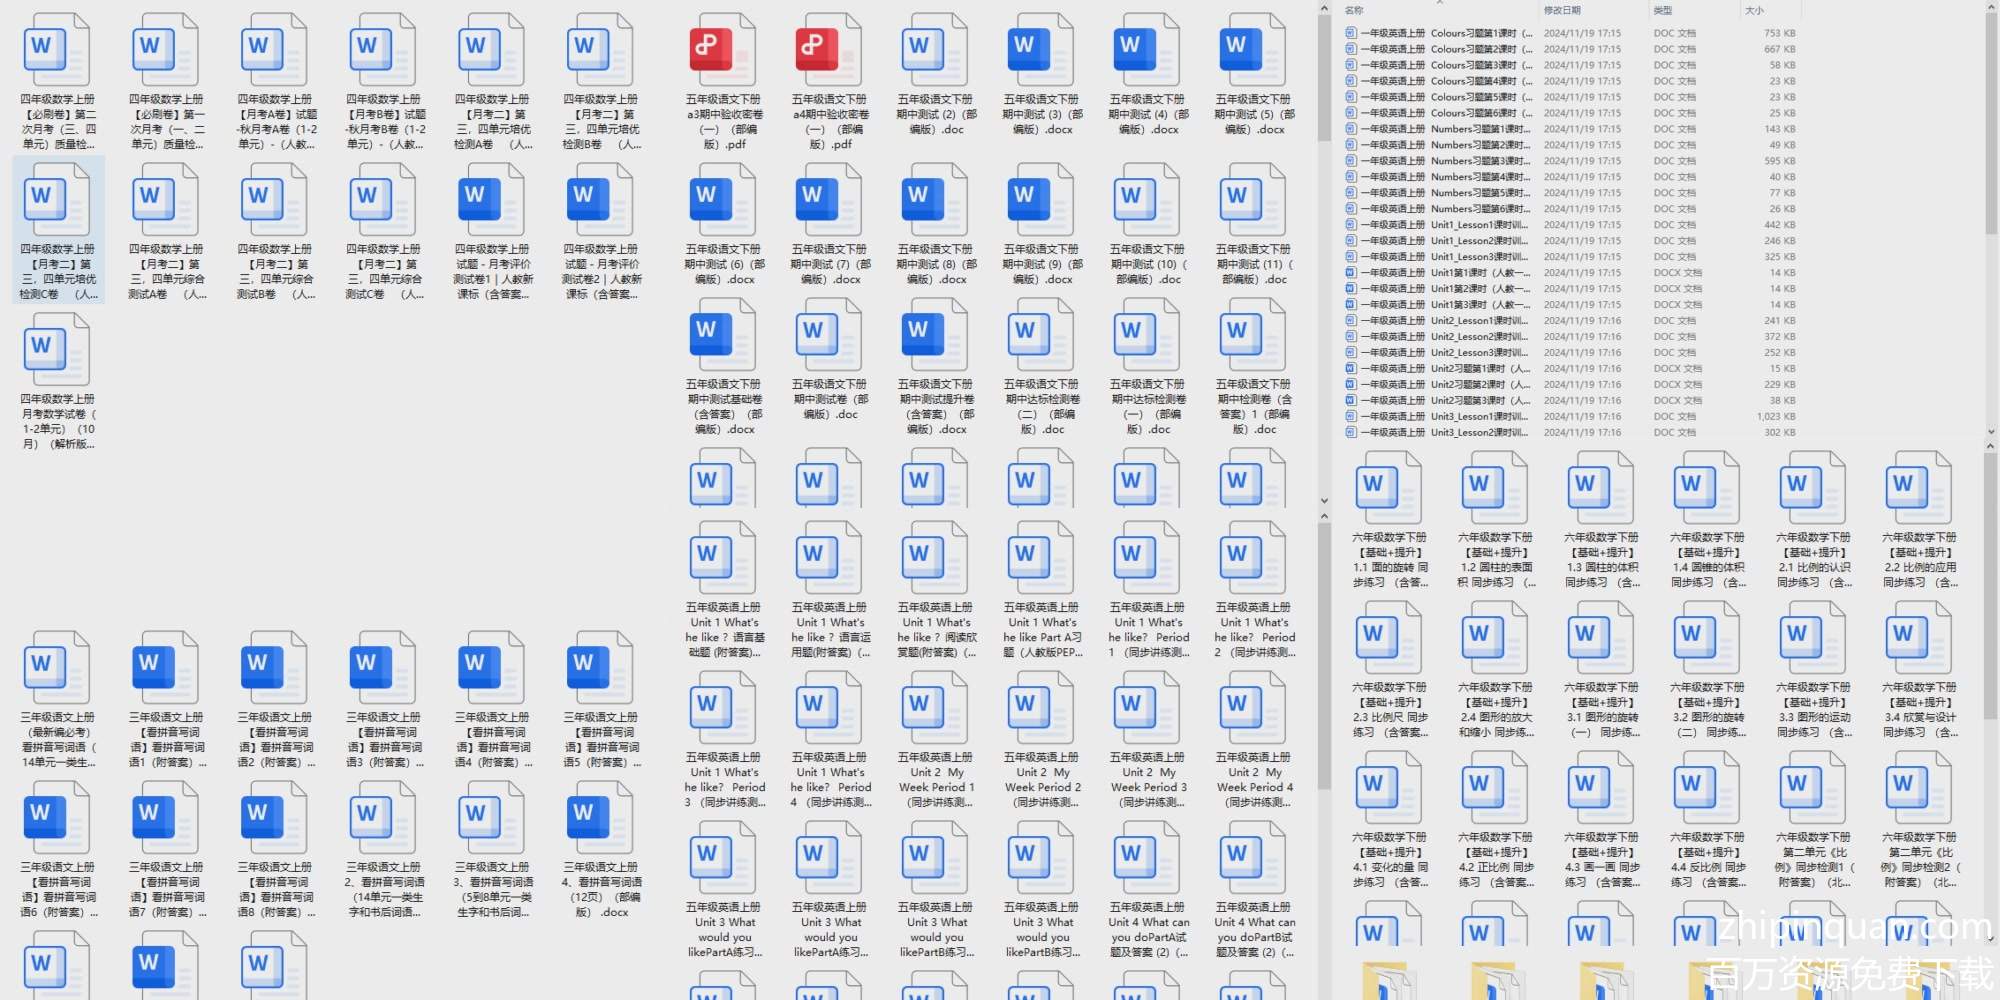
Task: Select the 五年级语文下册 期中测试 (5) Word icon
Action: pos(1253,49)
